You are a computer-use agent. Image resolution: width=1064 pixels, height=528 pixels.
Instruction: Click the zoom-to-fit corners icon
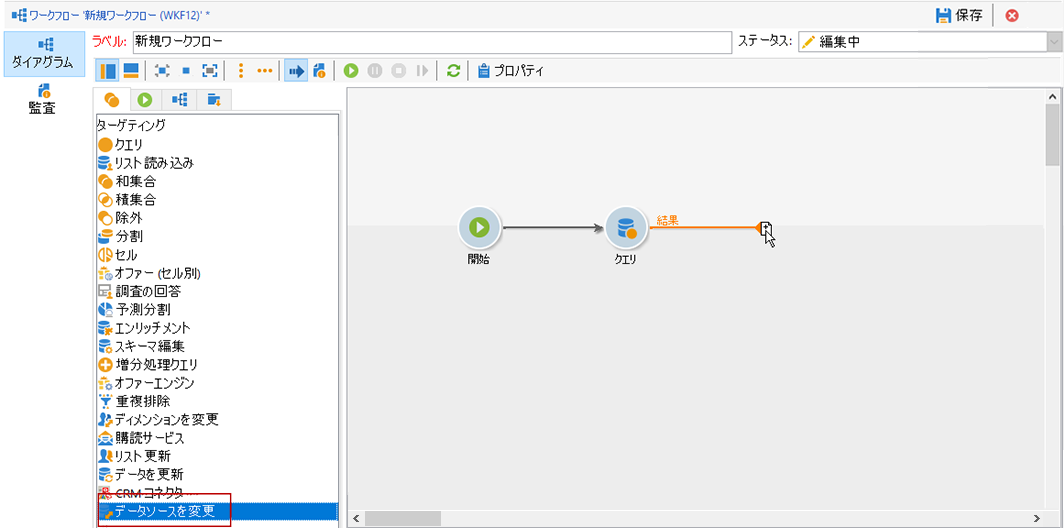162,71
